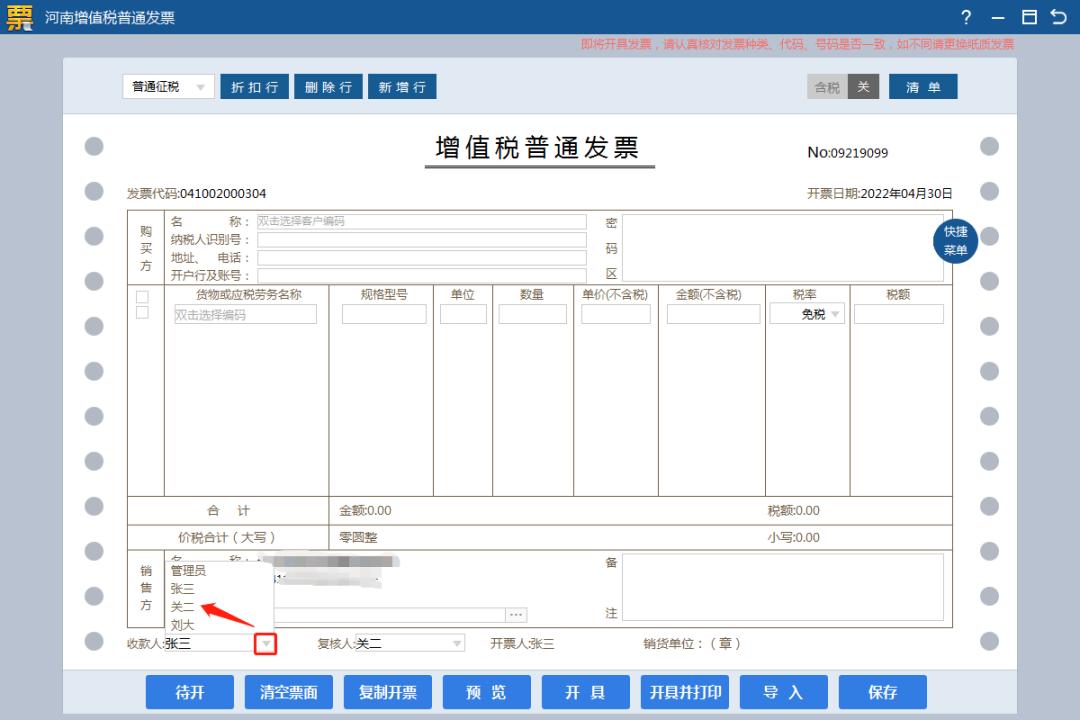The height and width of the screenshot is (720, 1080).
Task: Click the 保存 save button
Action: click(x=882, y=691)
